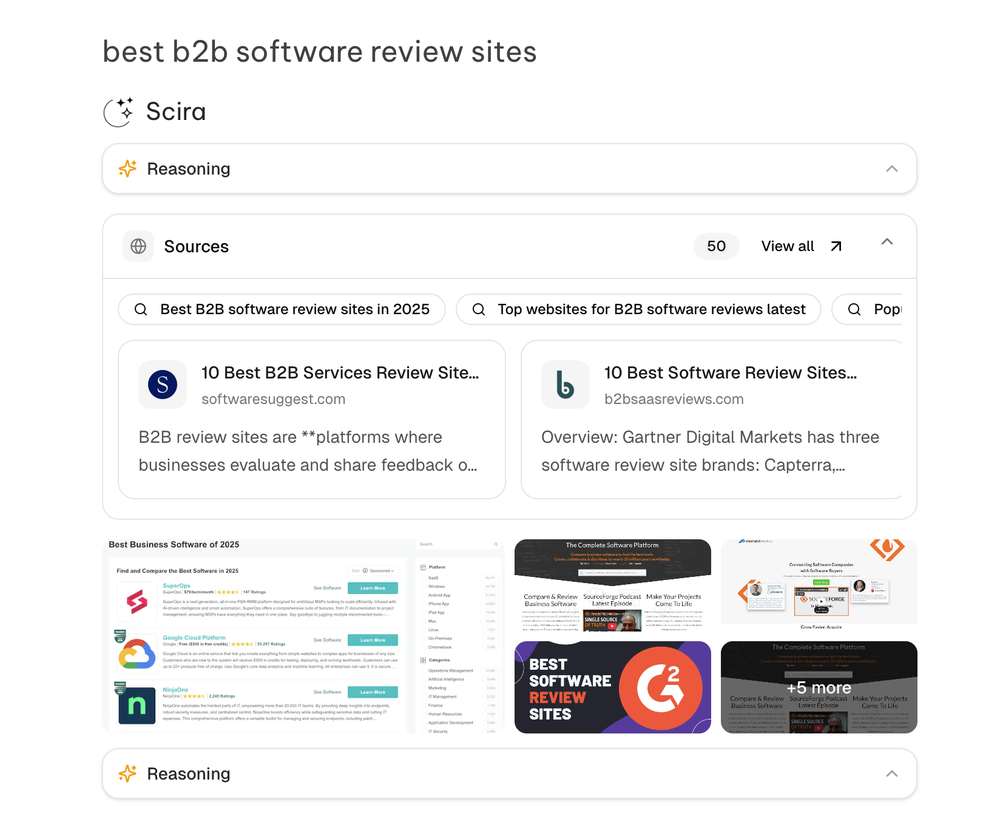The width and height of the screenshot is (1000, 814).
Task: Click '10 Best Software Review Sites...' title
Action: point(730,373)
